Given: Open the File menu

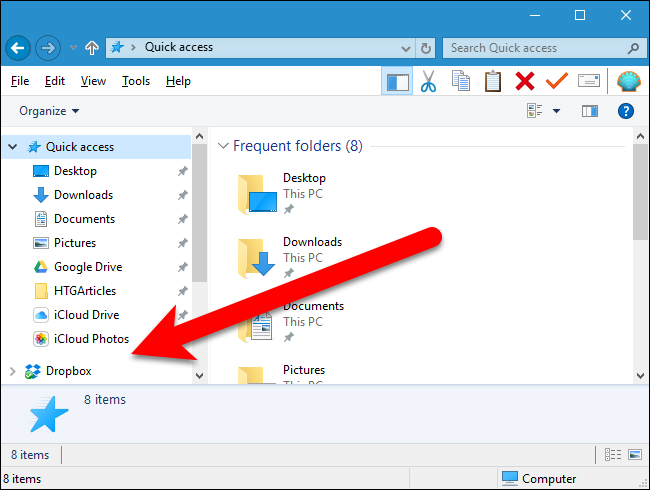Looking at the screenshot, I should point(20,81).
